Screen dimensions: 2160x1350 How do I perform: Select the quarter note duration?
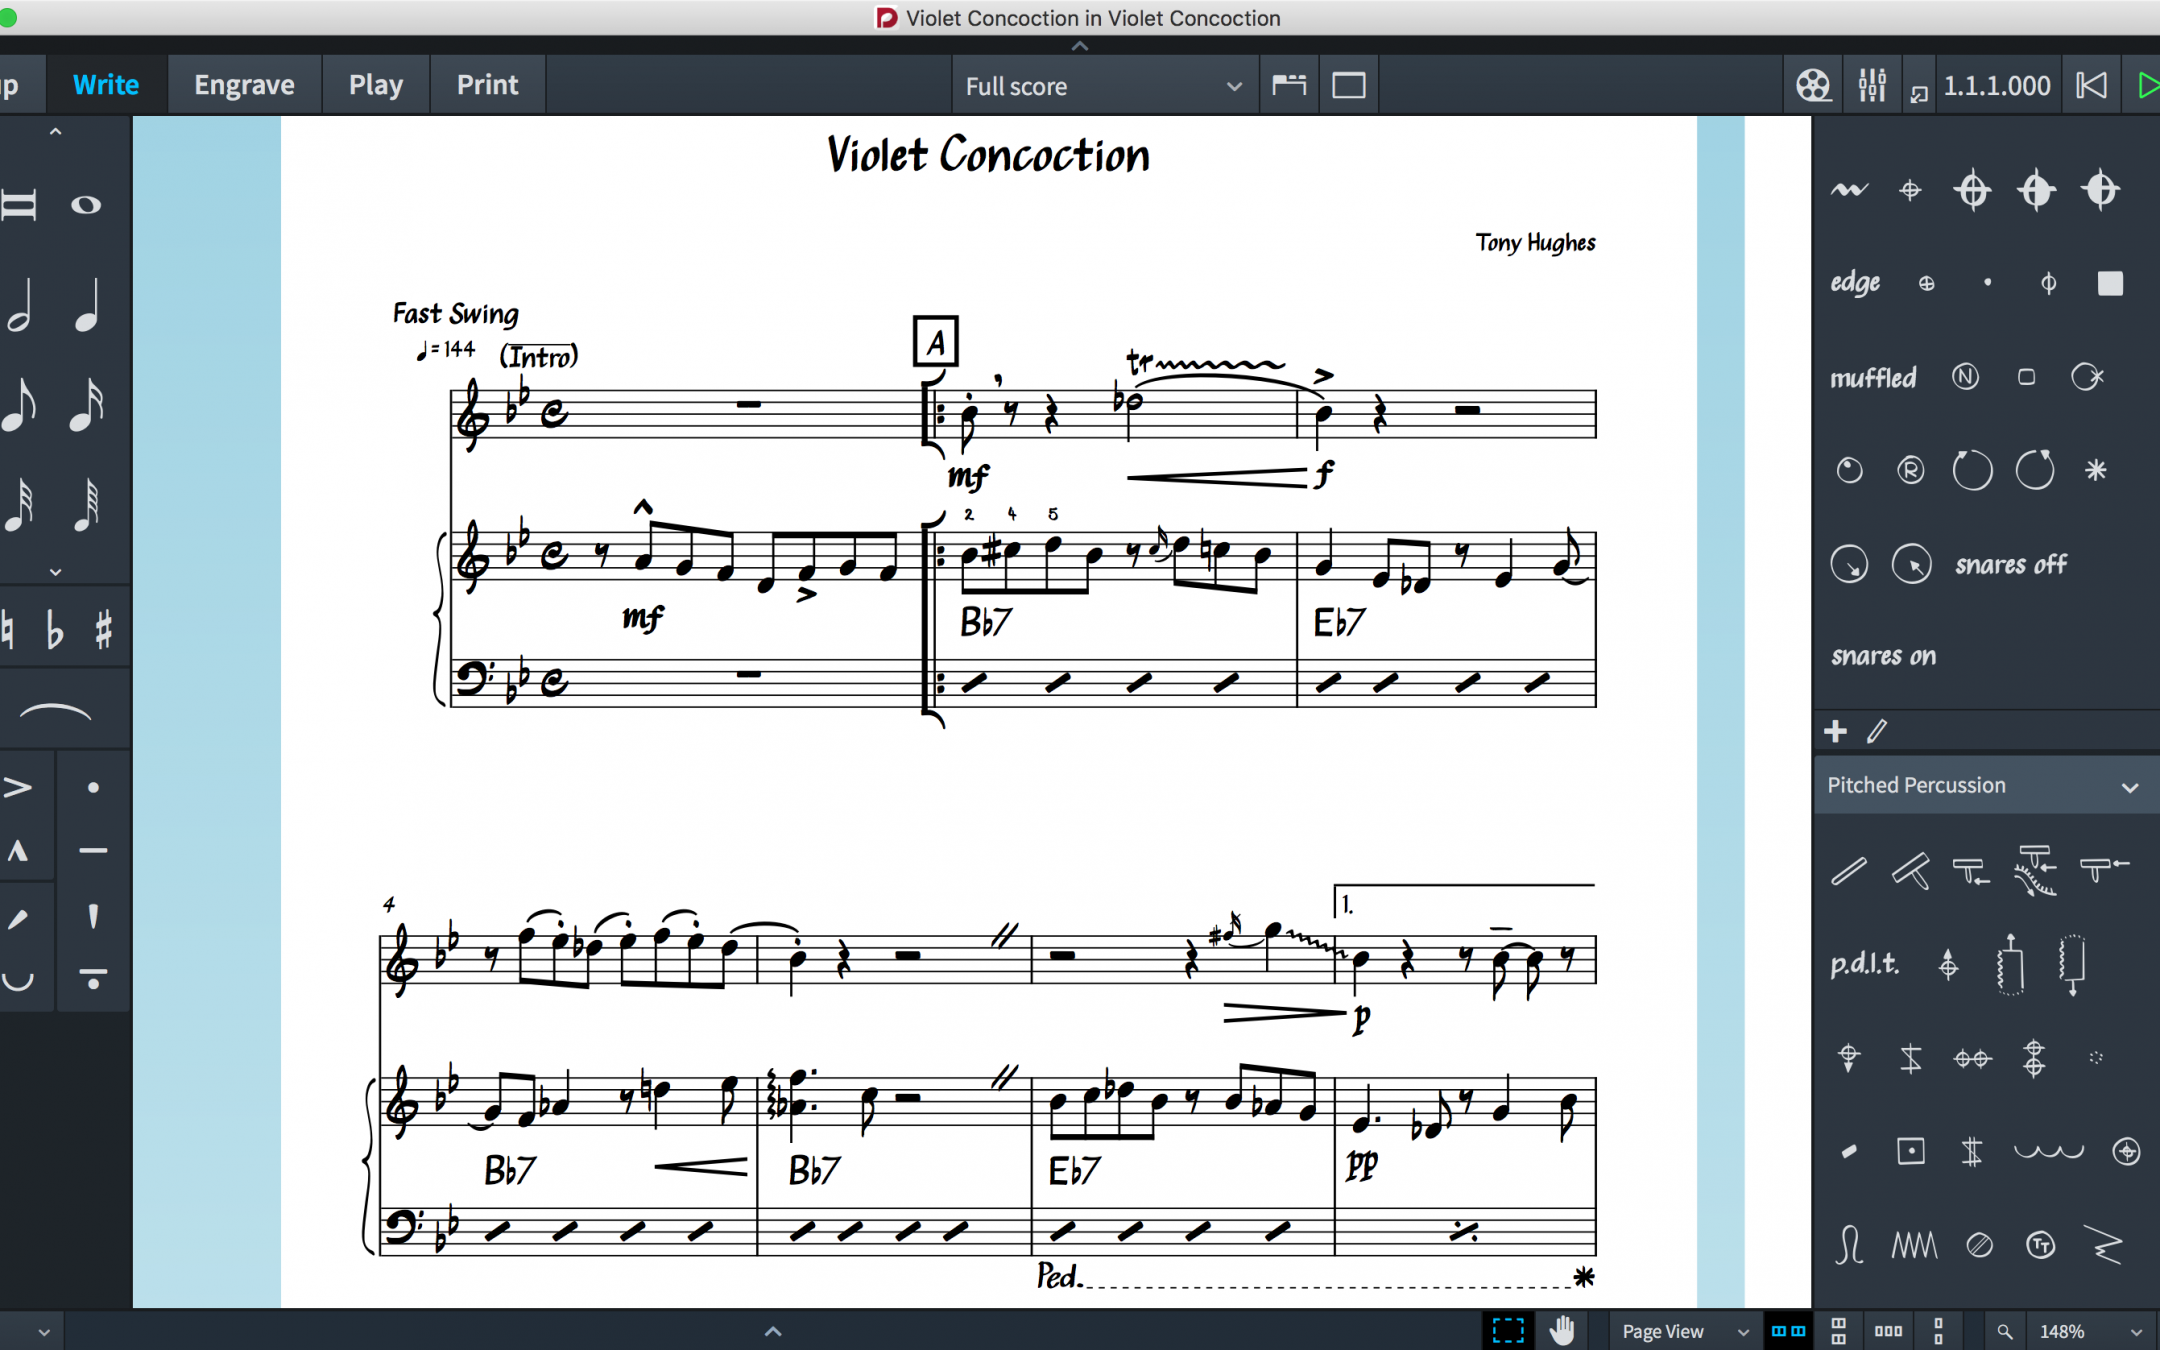click(87, 305)
